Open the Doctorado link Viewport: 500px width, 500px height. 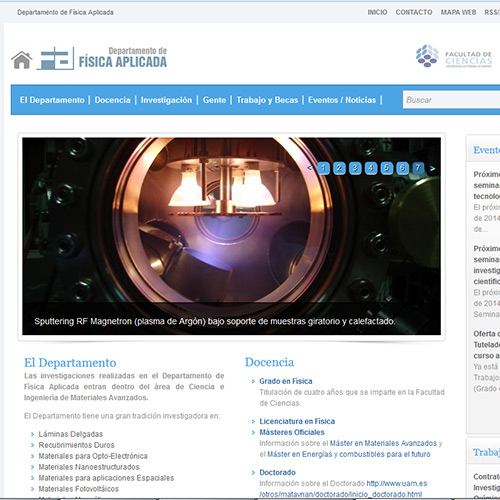(x=277, y=472)
